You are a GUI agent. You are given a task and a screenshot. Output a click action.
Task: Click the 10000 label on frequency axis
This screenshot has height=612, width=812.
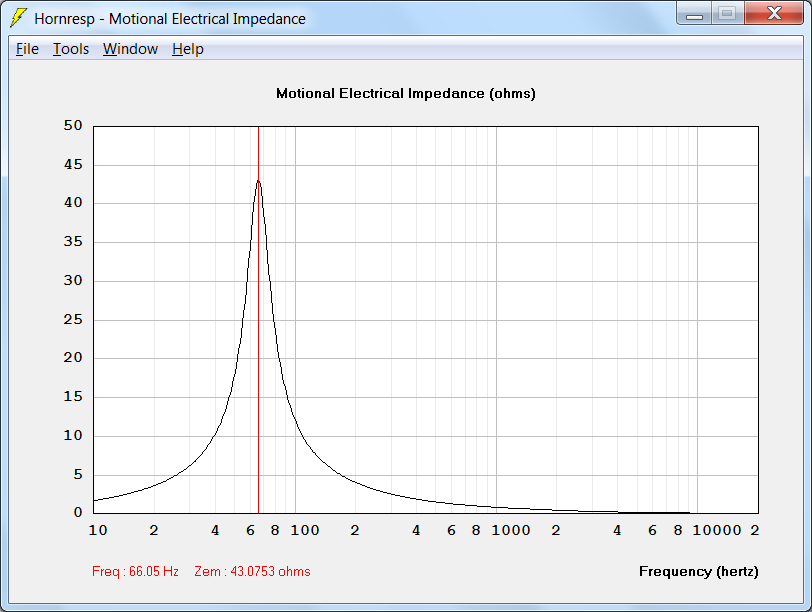pos(717,530)
